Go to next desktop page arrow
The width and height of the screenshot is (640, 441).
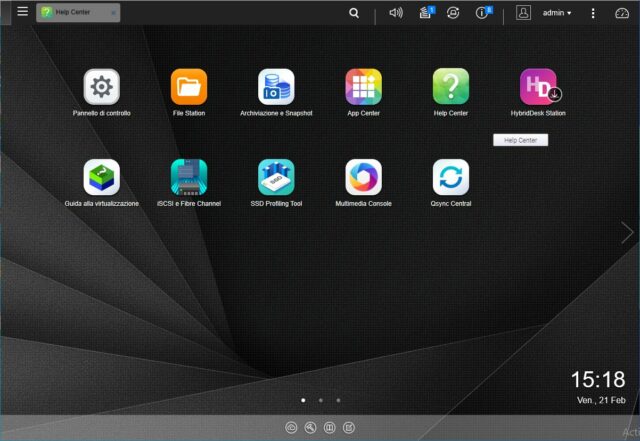627,232
